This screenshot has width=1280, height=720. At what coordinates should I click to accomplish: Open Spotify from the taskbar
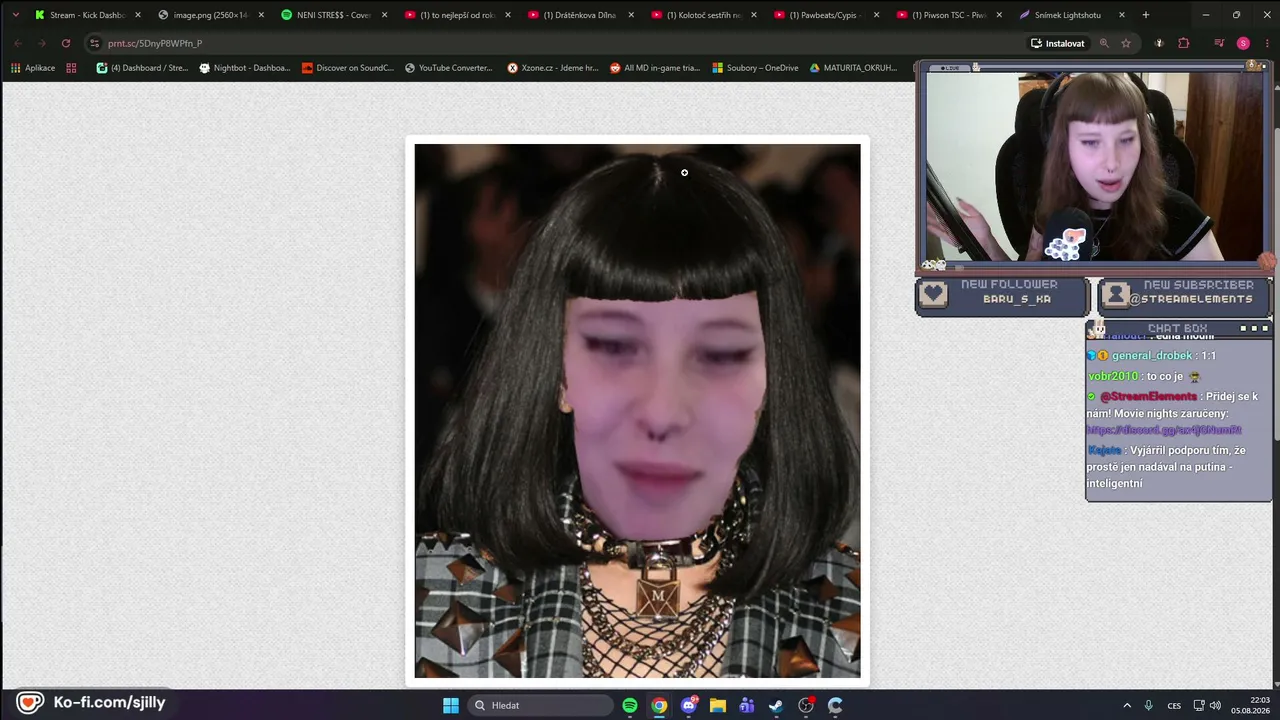pyautogui.click(x=630, y=705)
